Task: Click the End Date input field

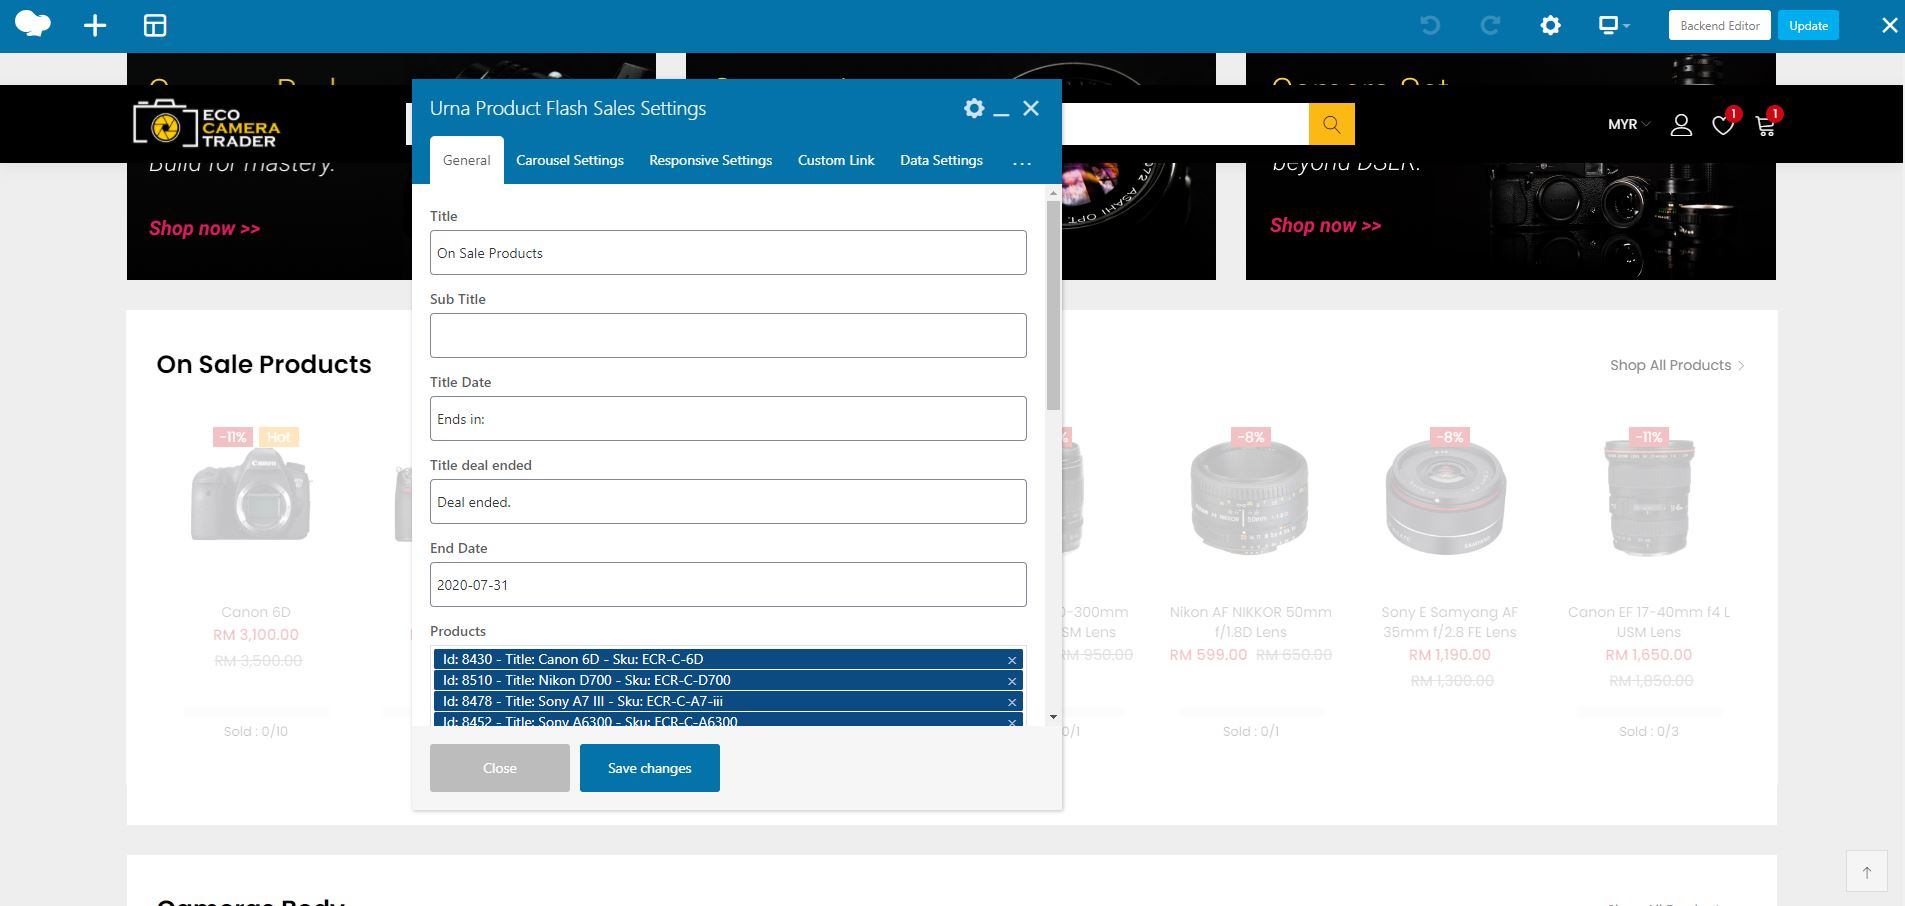Action: point(728,585)
